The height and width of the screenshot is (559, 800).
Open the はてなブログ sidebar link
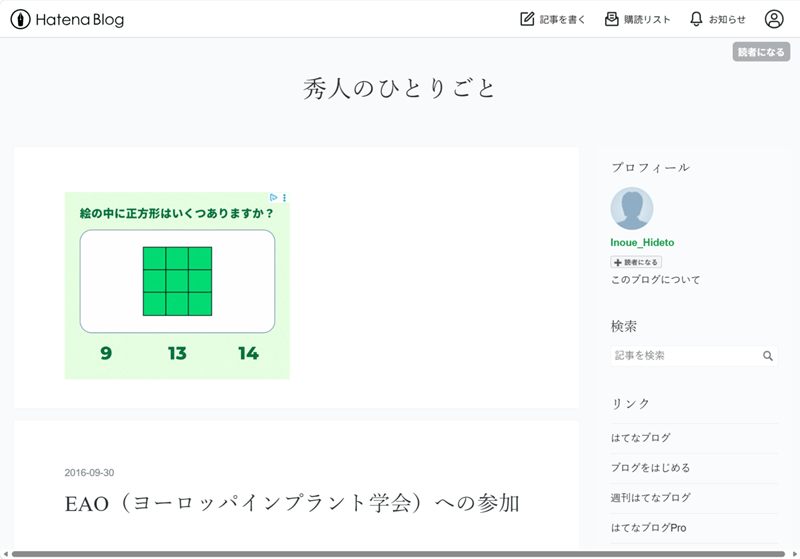pyautogui.click(x=641, y=438)
